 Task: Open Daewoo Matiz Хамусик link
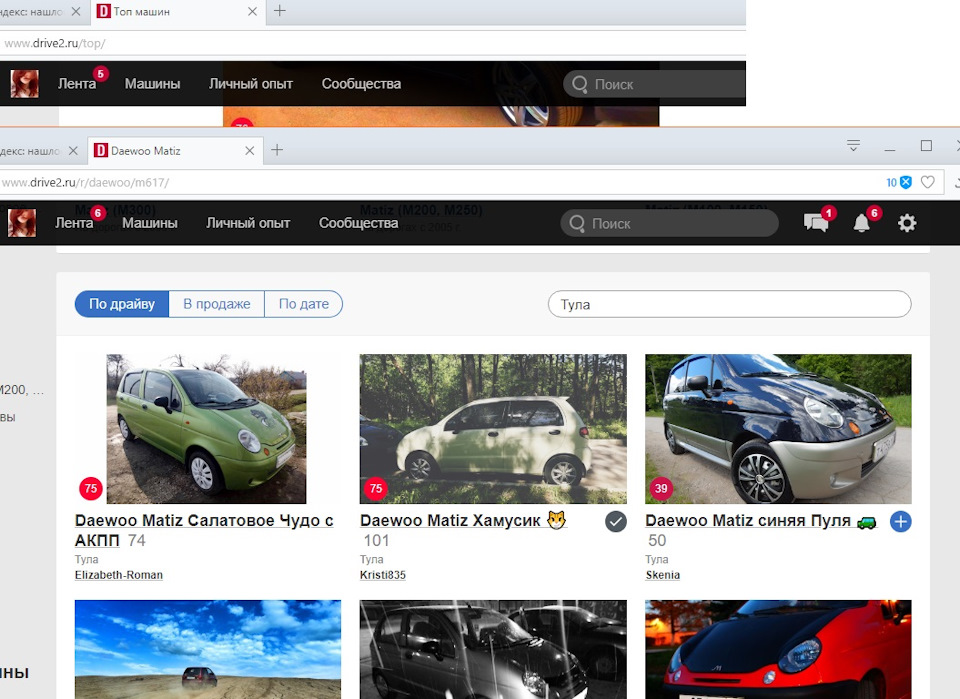pos(463,520)
